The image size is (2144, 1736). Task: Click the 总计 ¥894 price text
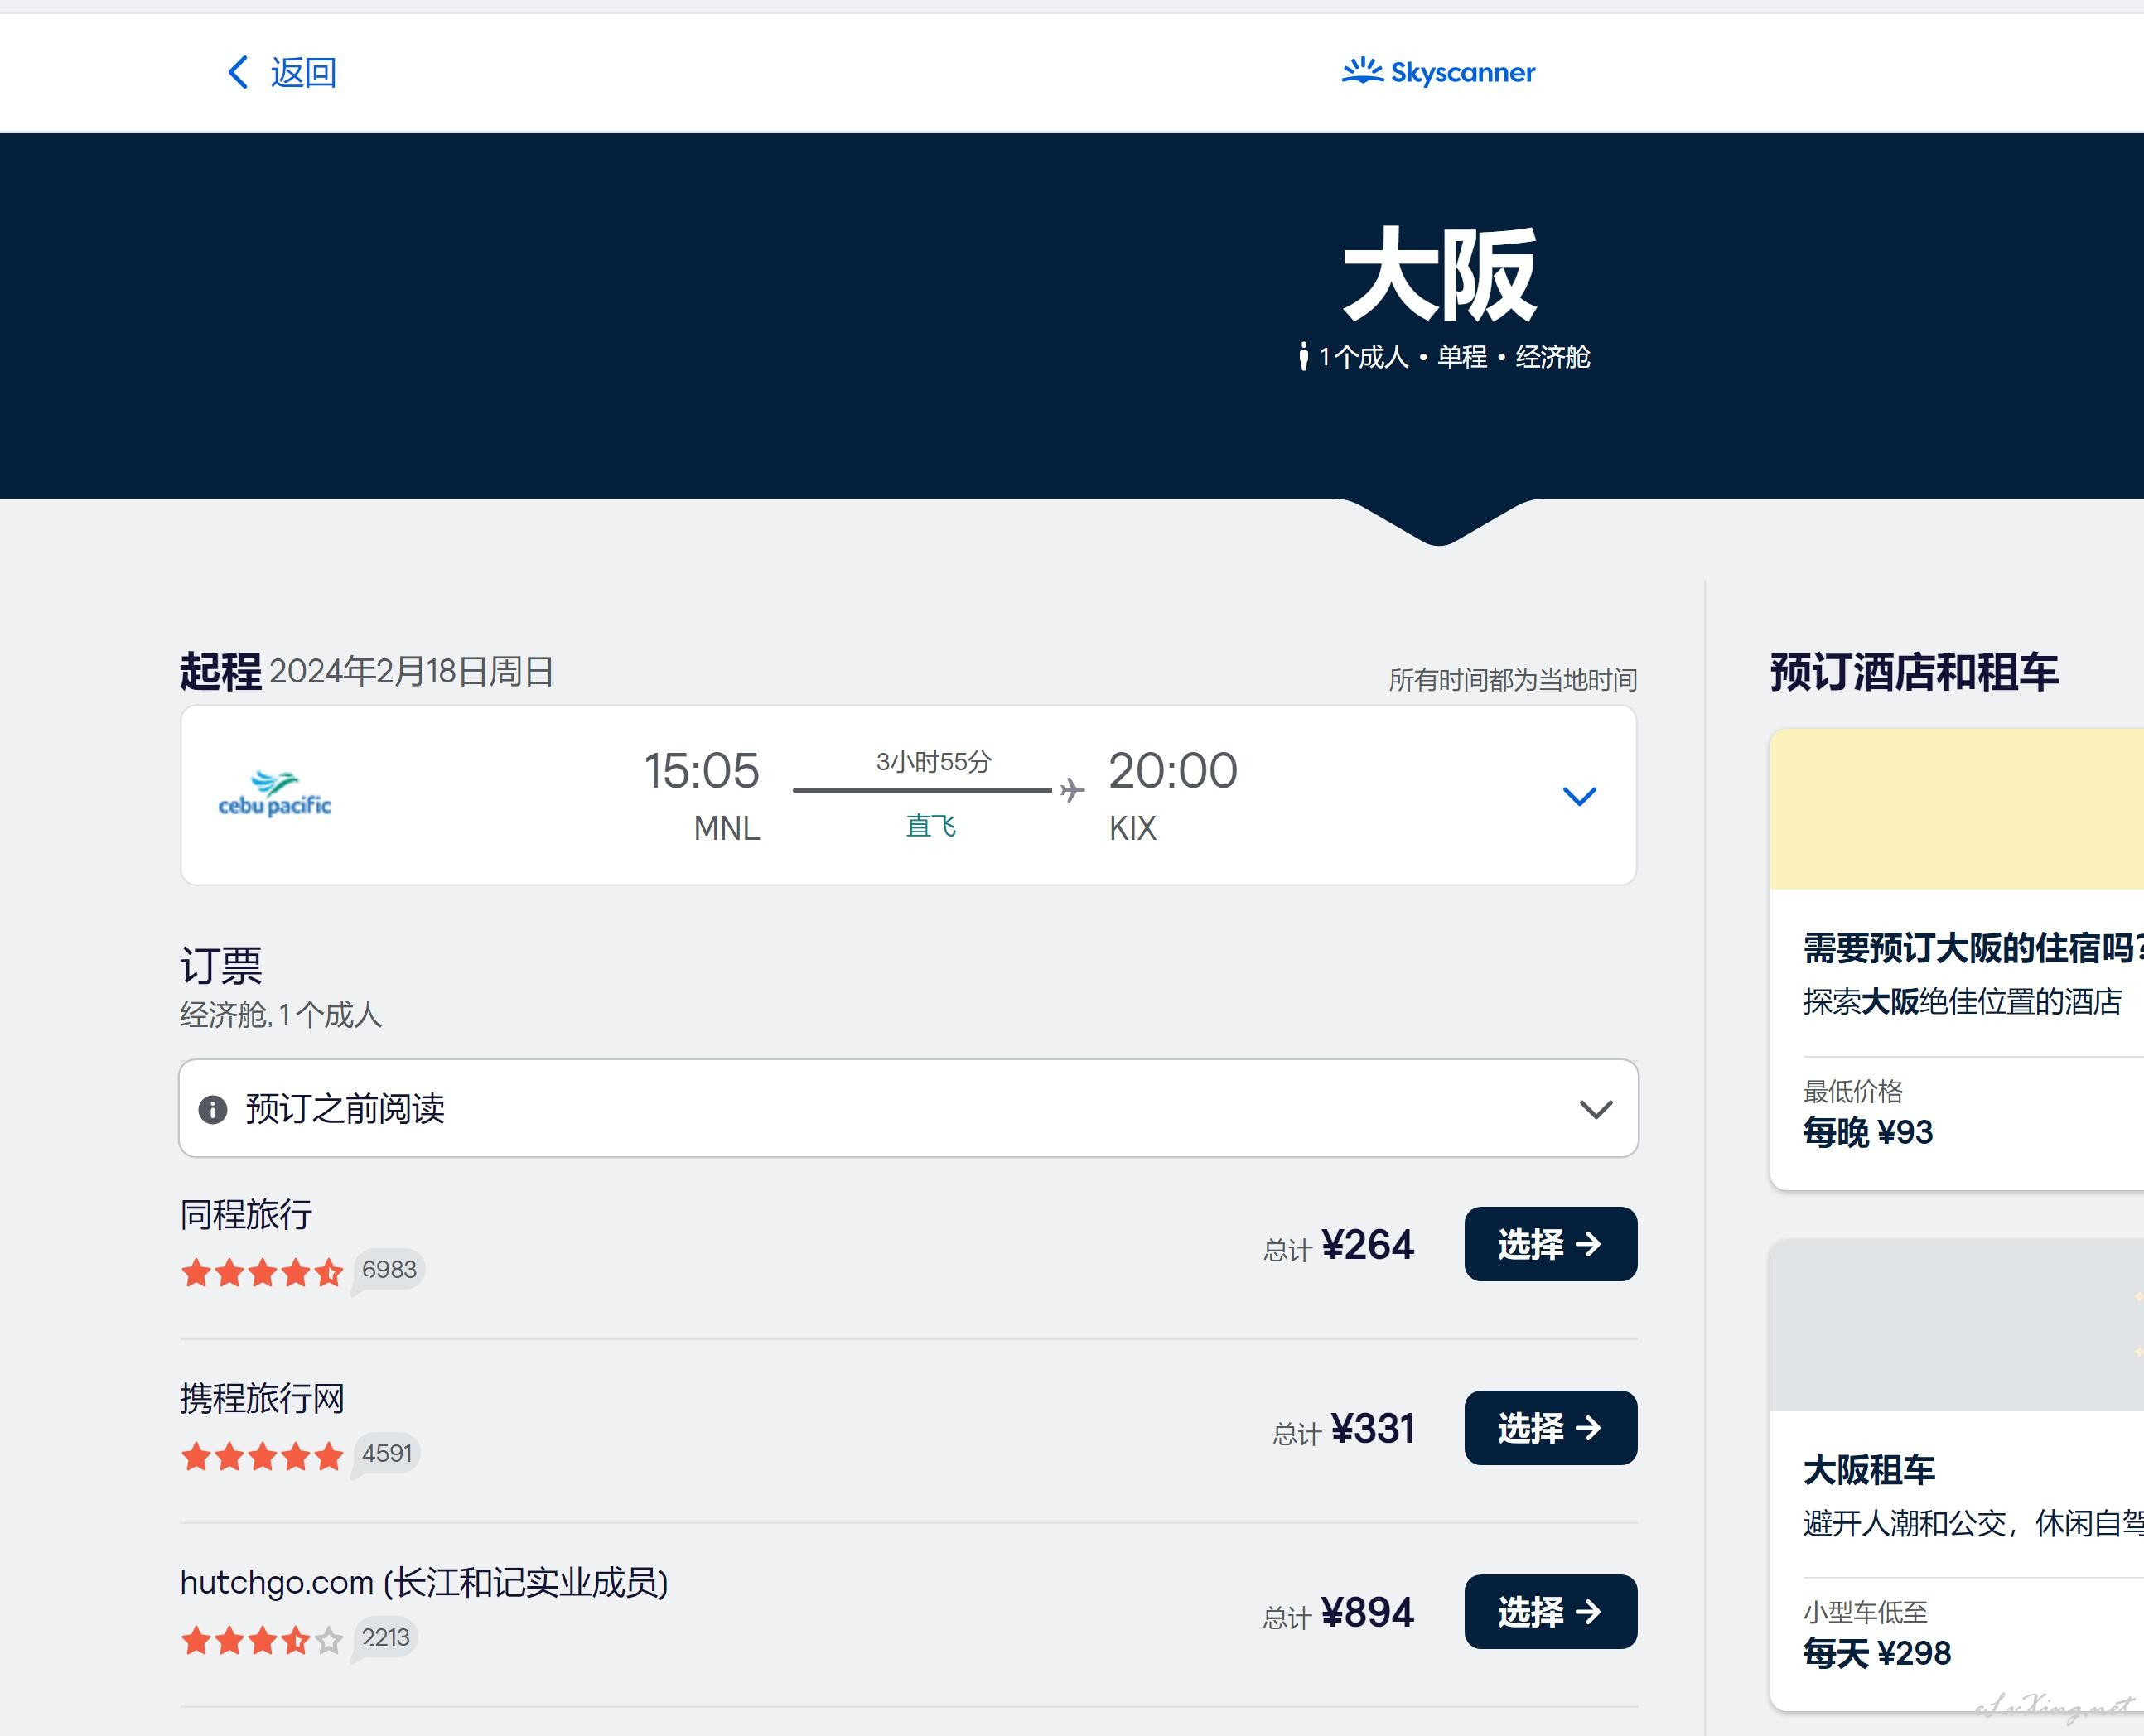pos(1338,1614)
